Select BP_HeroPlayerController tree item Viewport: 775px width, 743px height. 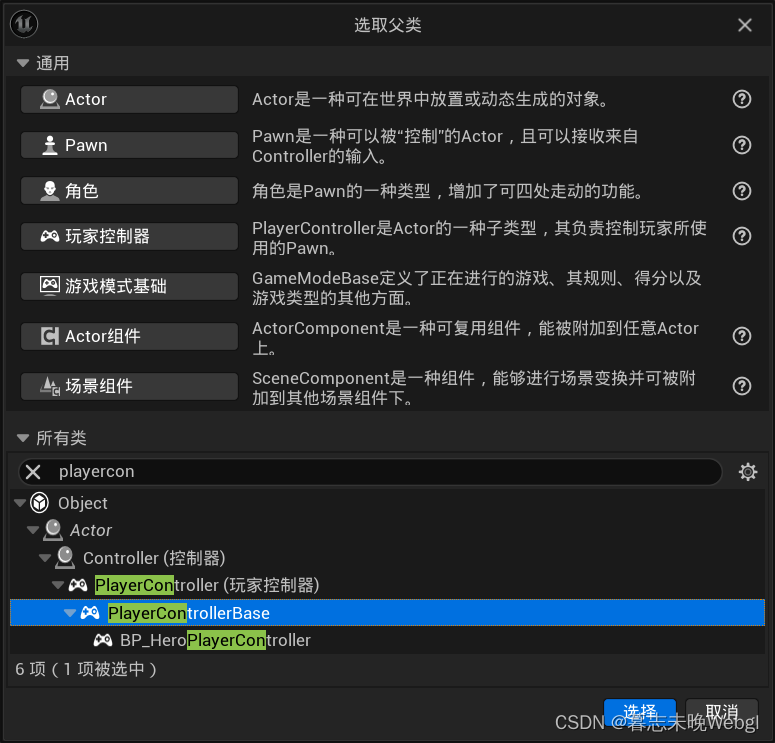click(x=215, y=640)
